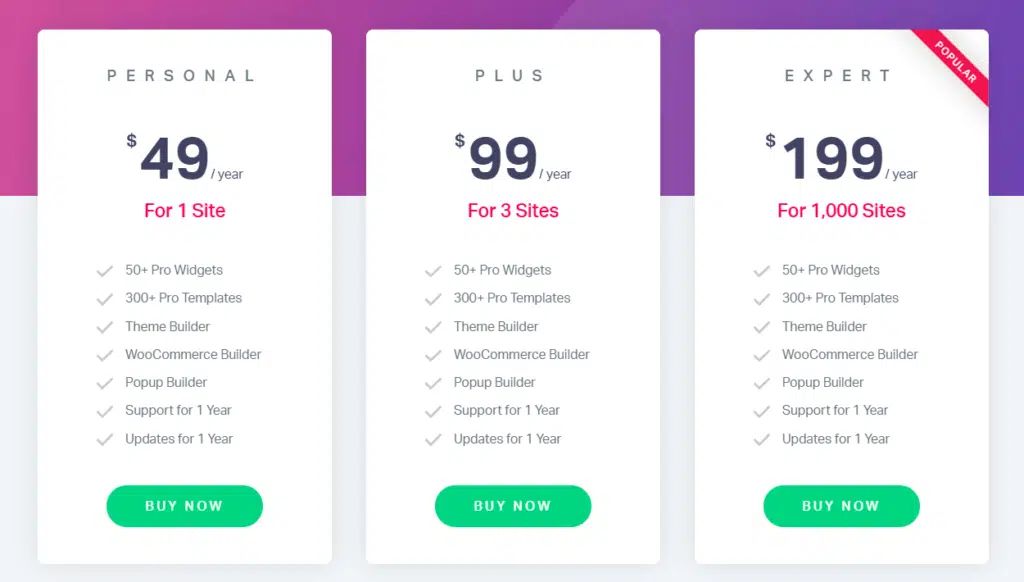
Task: Click checkmark beside Personal 50+ Pro Widgets
Action: coord(104,270)
